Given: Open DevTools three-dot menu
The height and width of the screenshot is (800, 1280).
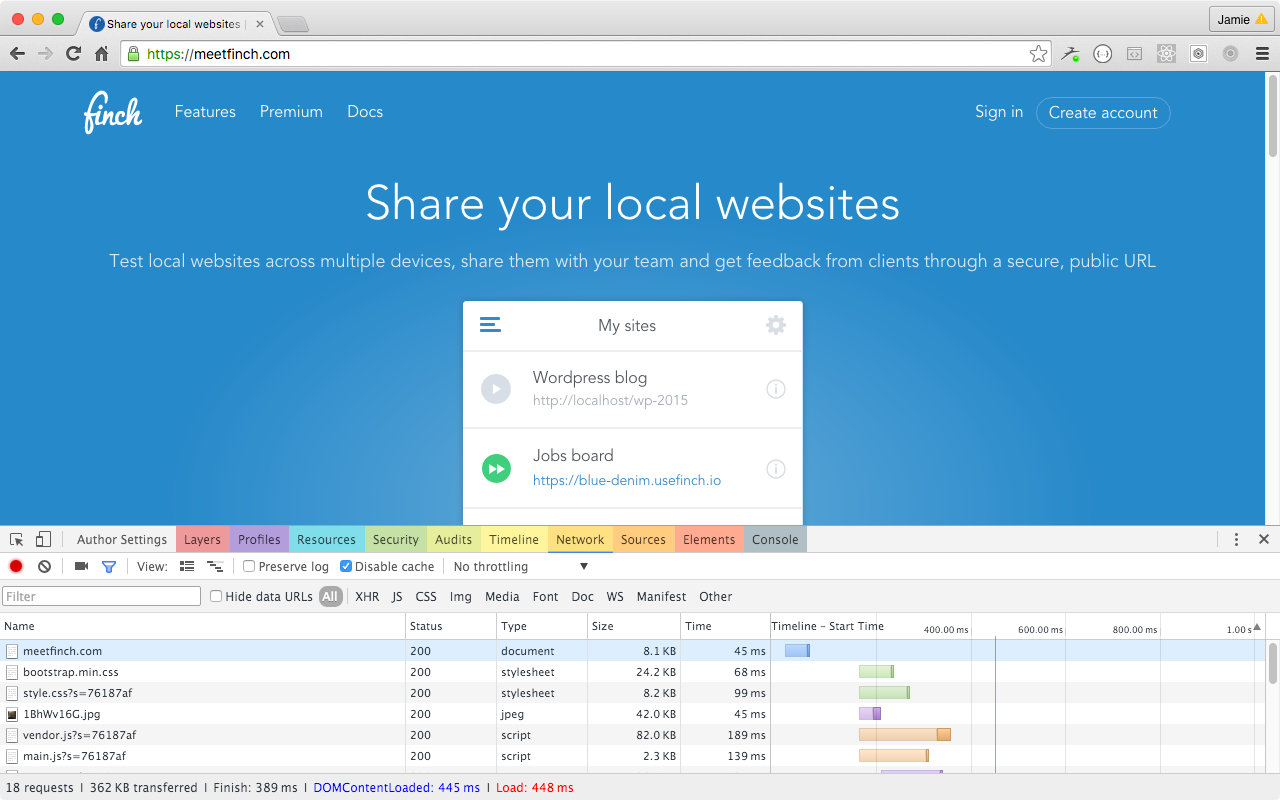Looking at the screenshot, I should pos(1236,539).
